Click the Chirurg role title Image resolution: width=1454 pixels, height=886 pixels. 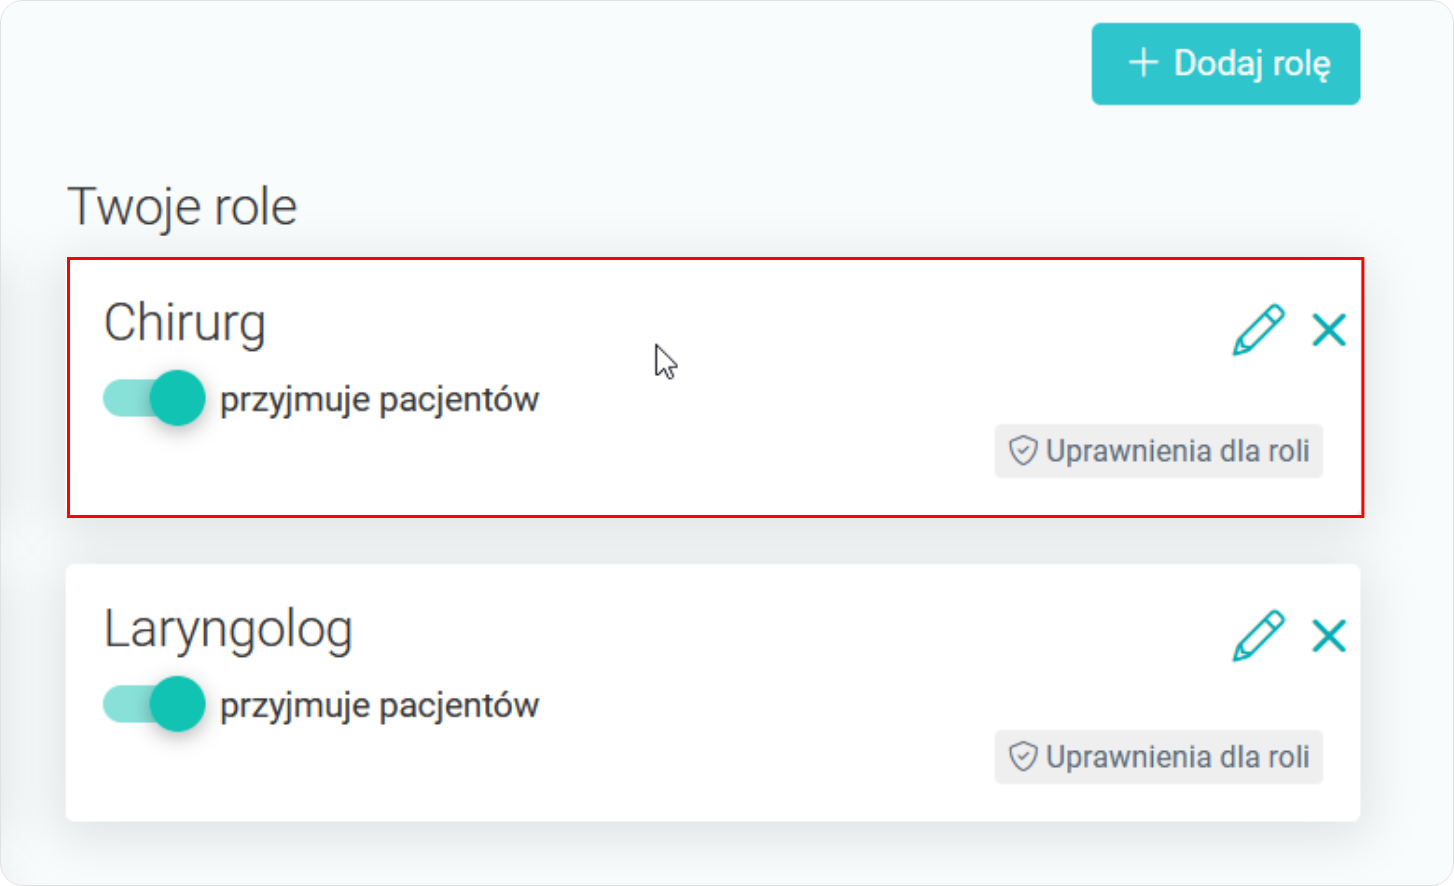(185, 323)
